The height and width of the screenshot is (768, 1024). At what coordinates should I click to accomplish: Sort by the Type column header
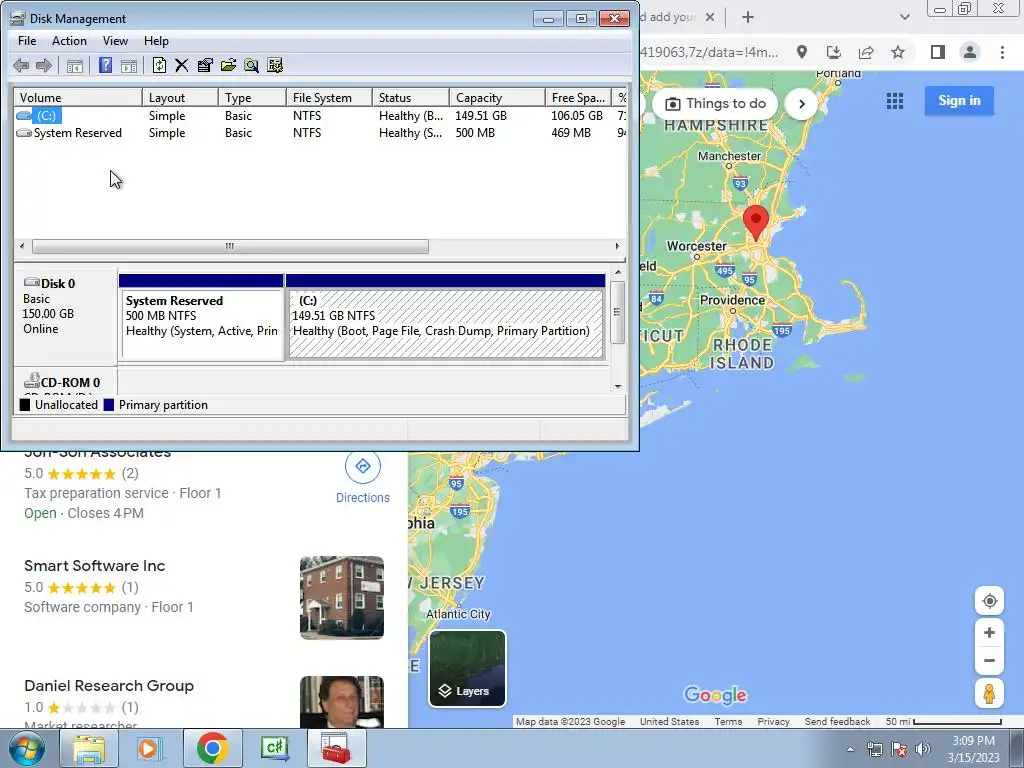(252, 97)
